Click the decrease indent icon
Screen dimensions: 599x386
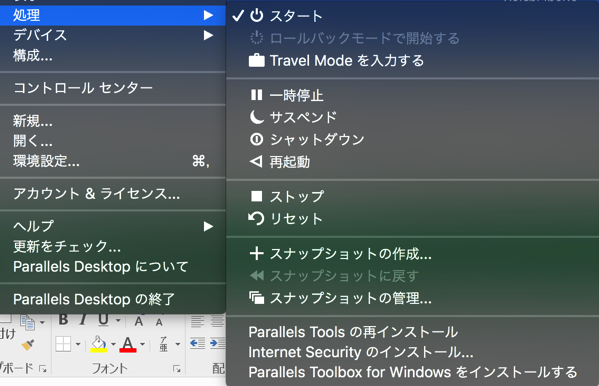198,343
